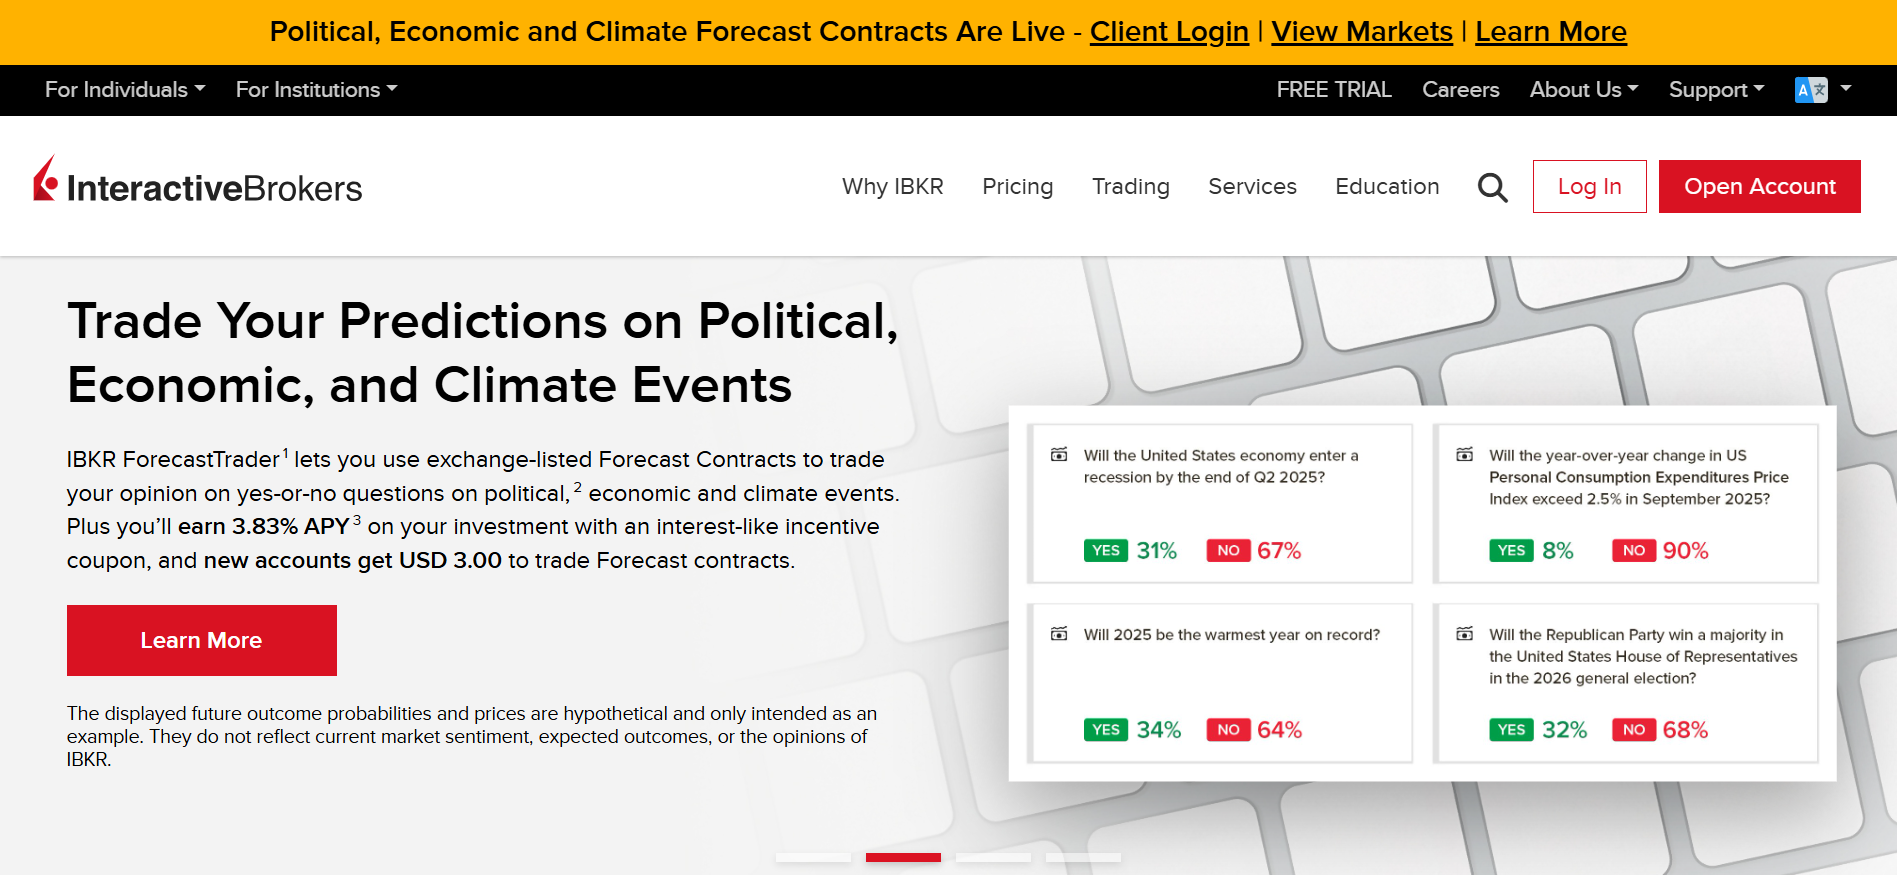Click the red Learn More hero button
This screenshot has height=875, width=1897.
click(201, 640)
